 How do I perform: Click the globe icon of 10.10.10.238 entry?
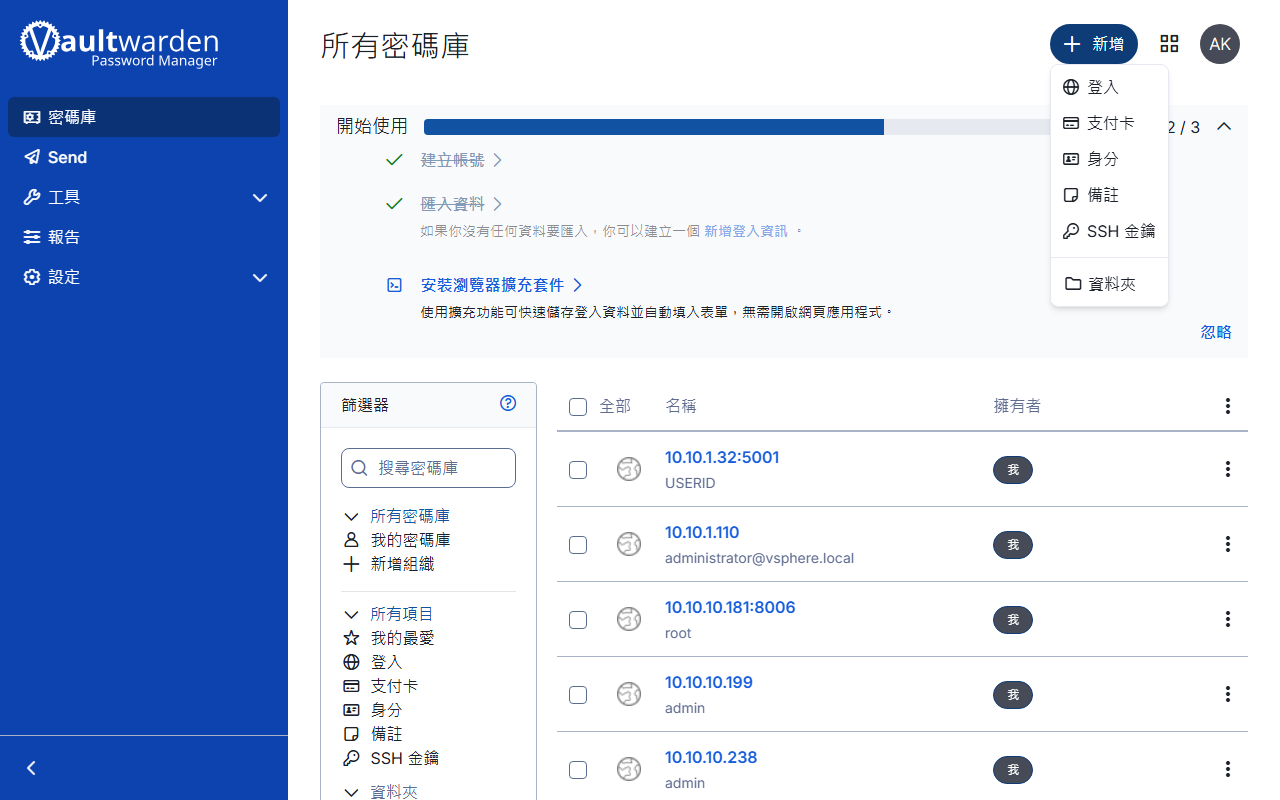(629, 769)
